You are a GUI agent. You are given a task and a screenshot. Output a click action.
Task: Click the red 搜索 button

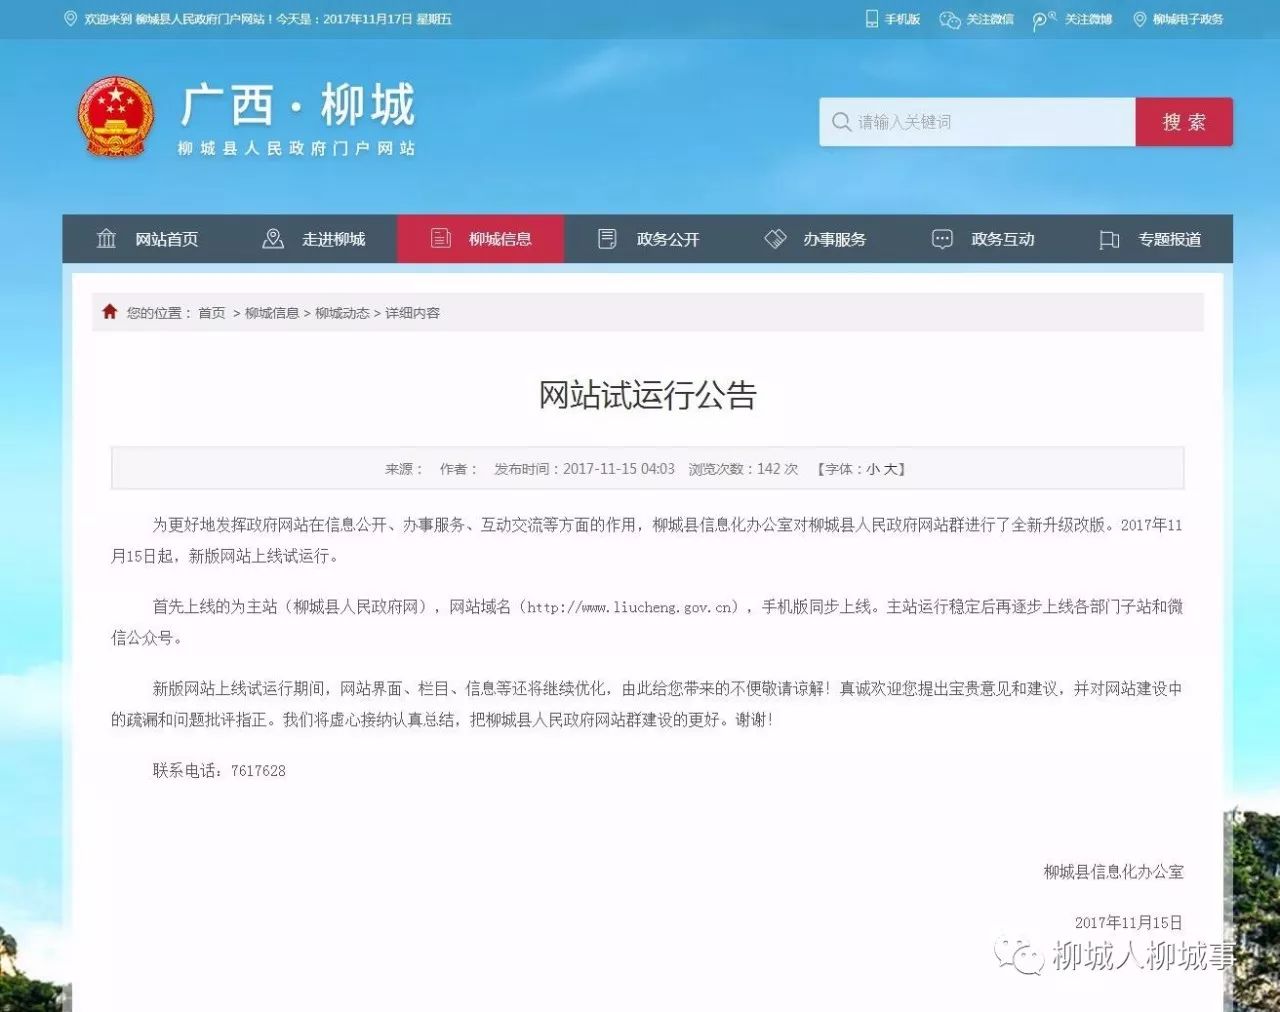[x=1184, y=122]
